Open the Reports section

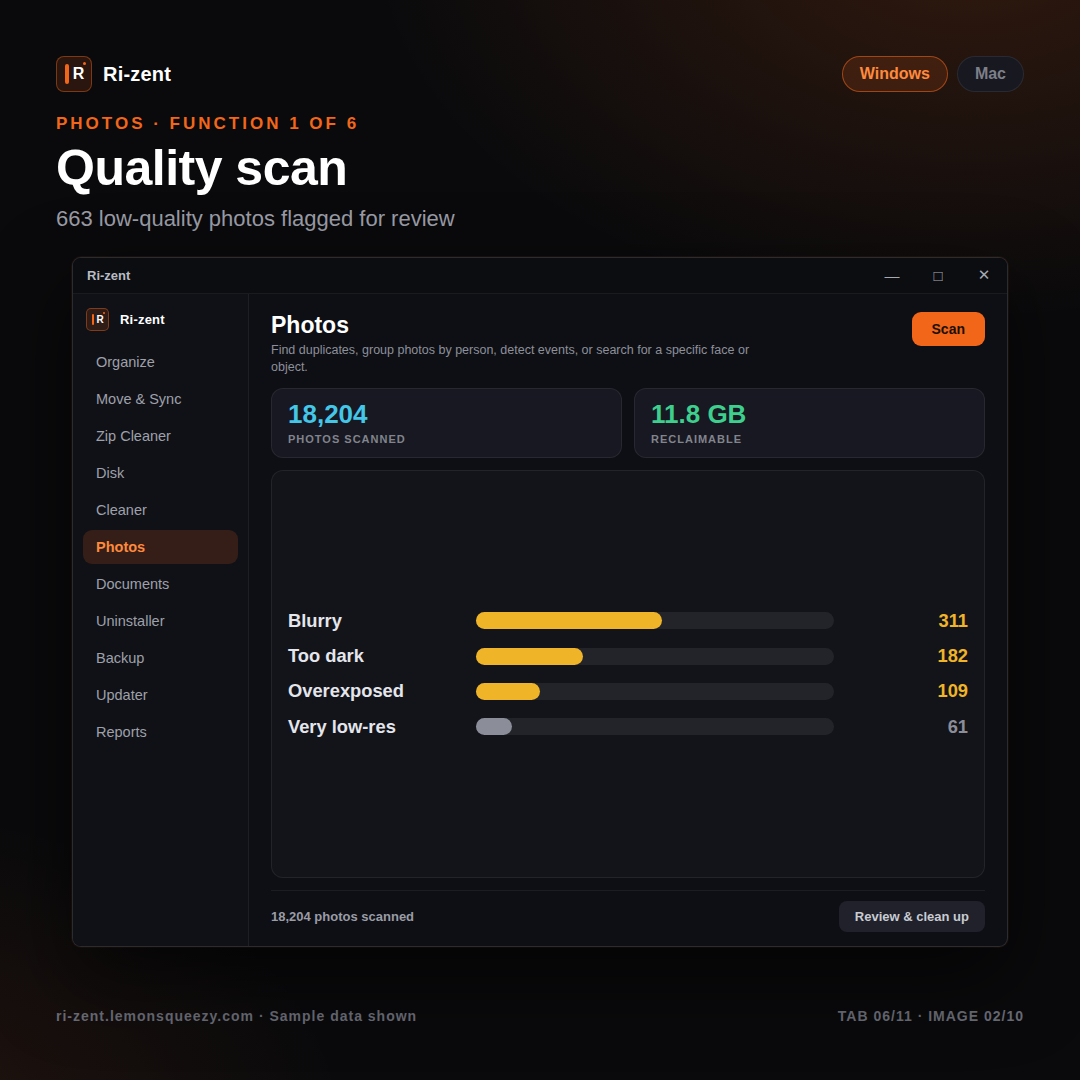point(160,732)
